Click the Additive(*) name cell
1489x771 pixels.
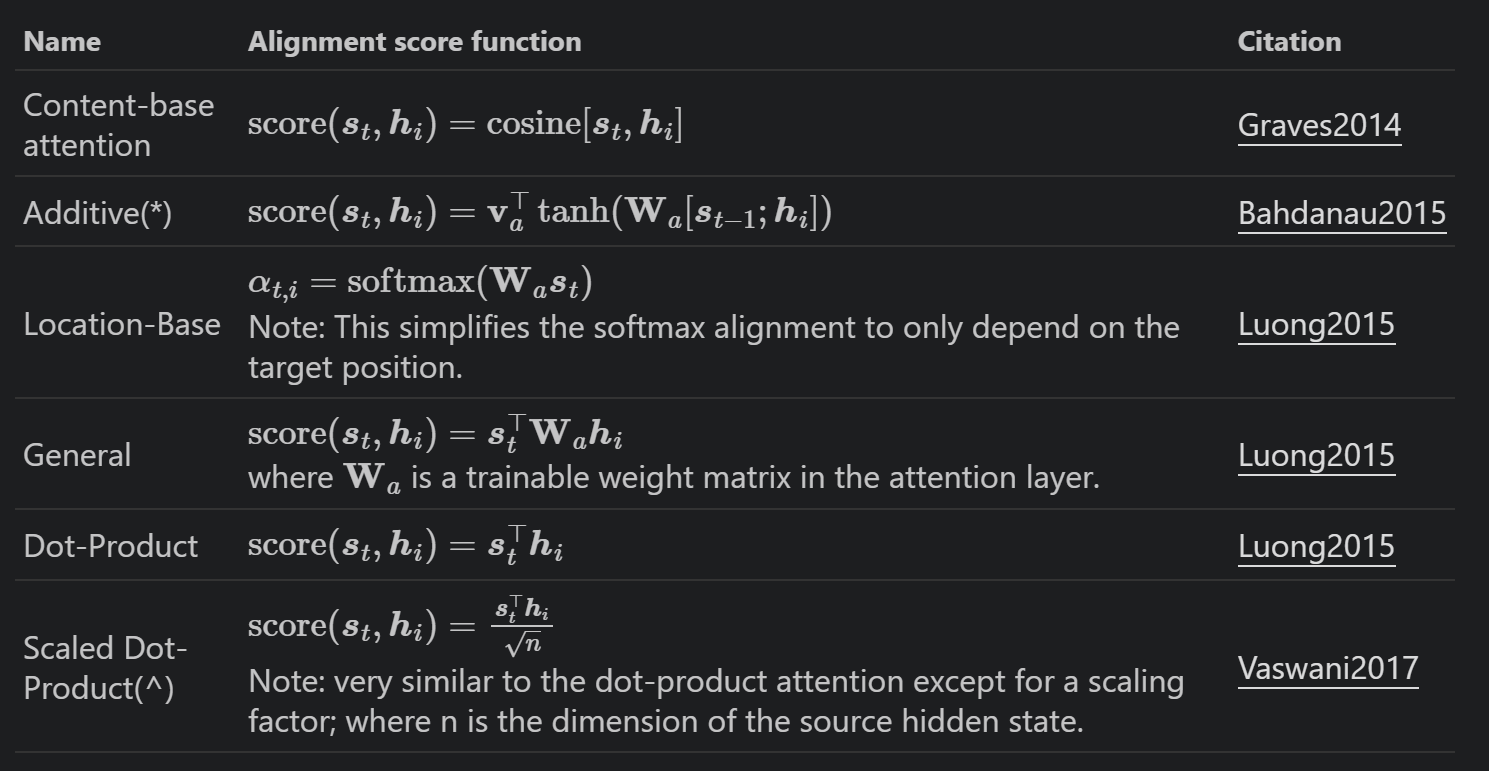pos(98,214)
